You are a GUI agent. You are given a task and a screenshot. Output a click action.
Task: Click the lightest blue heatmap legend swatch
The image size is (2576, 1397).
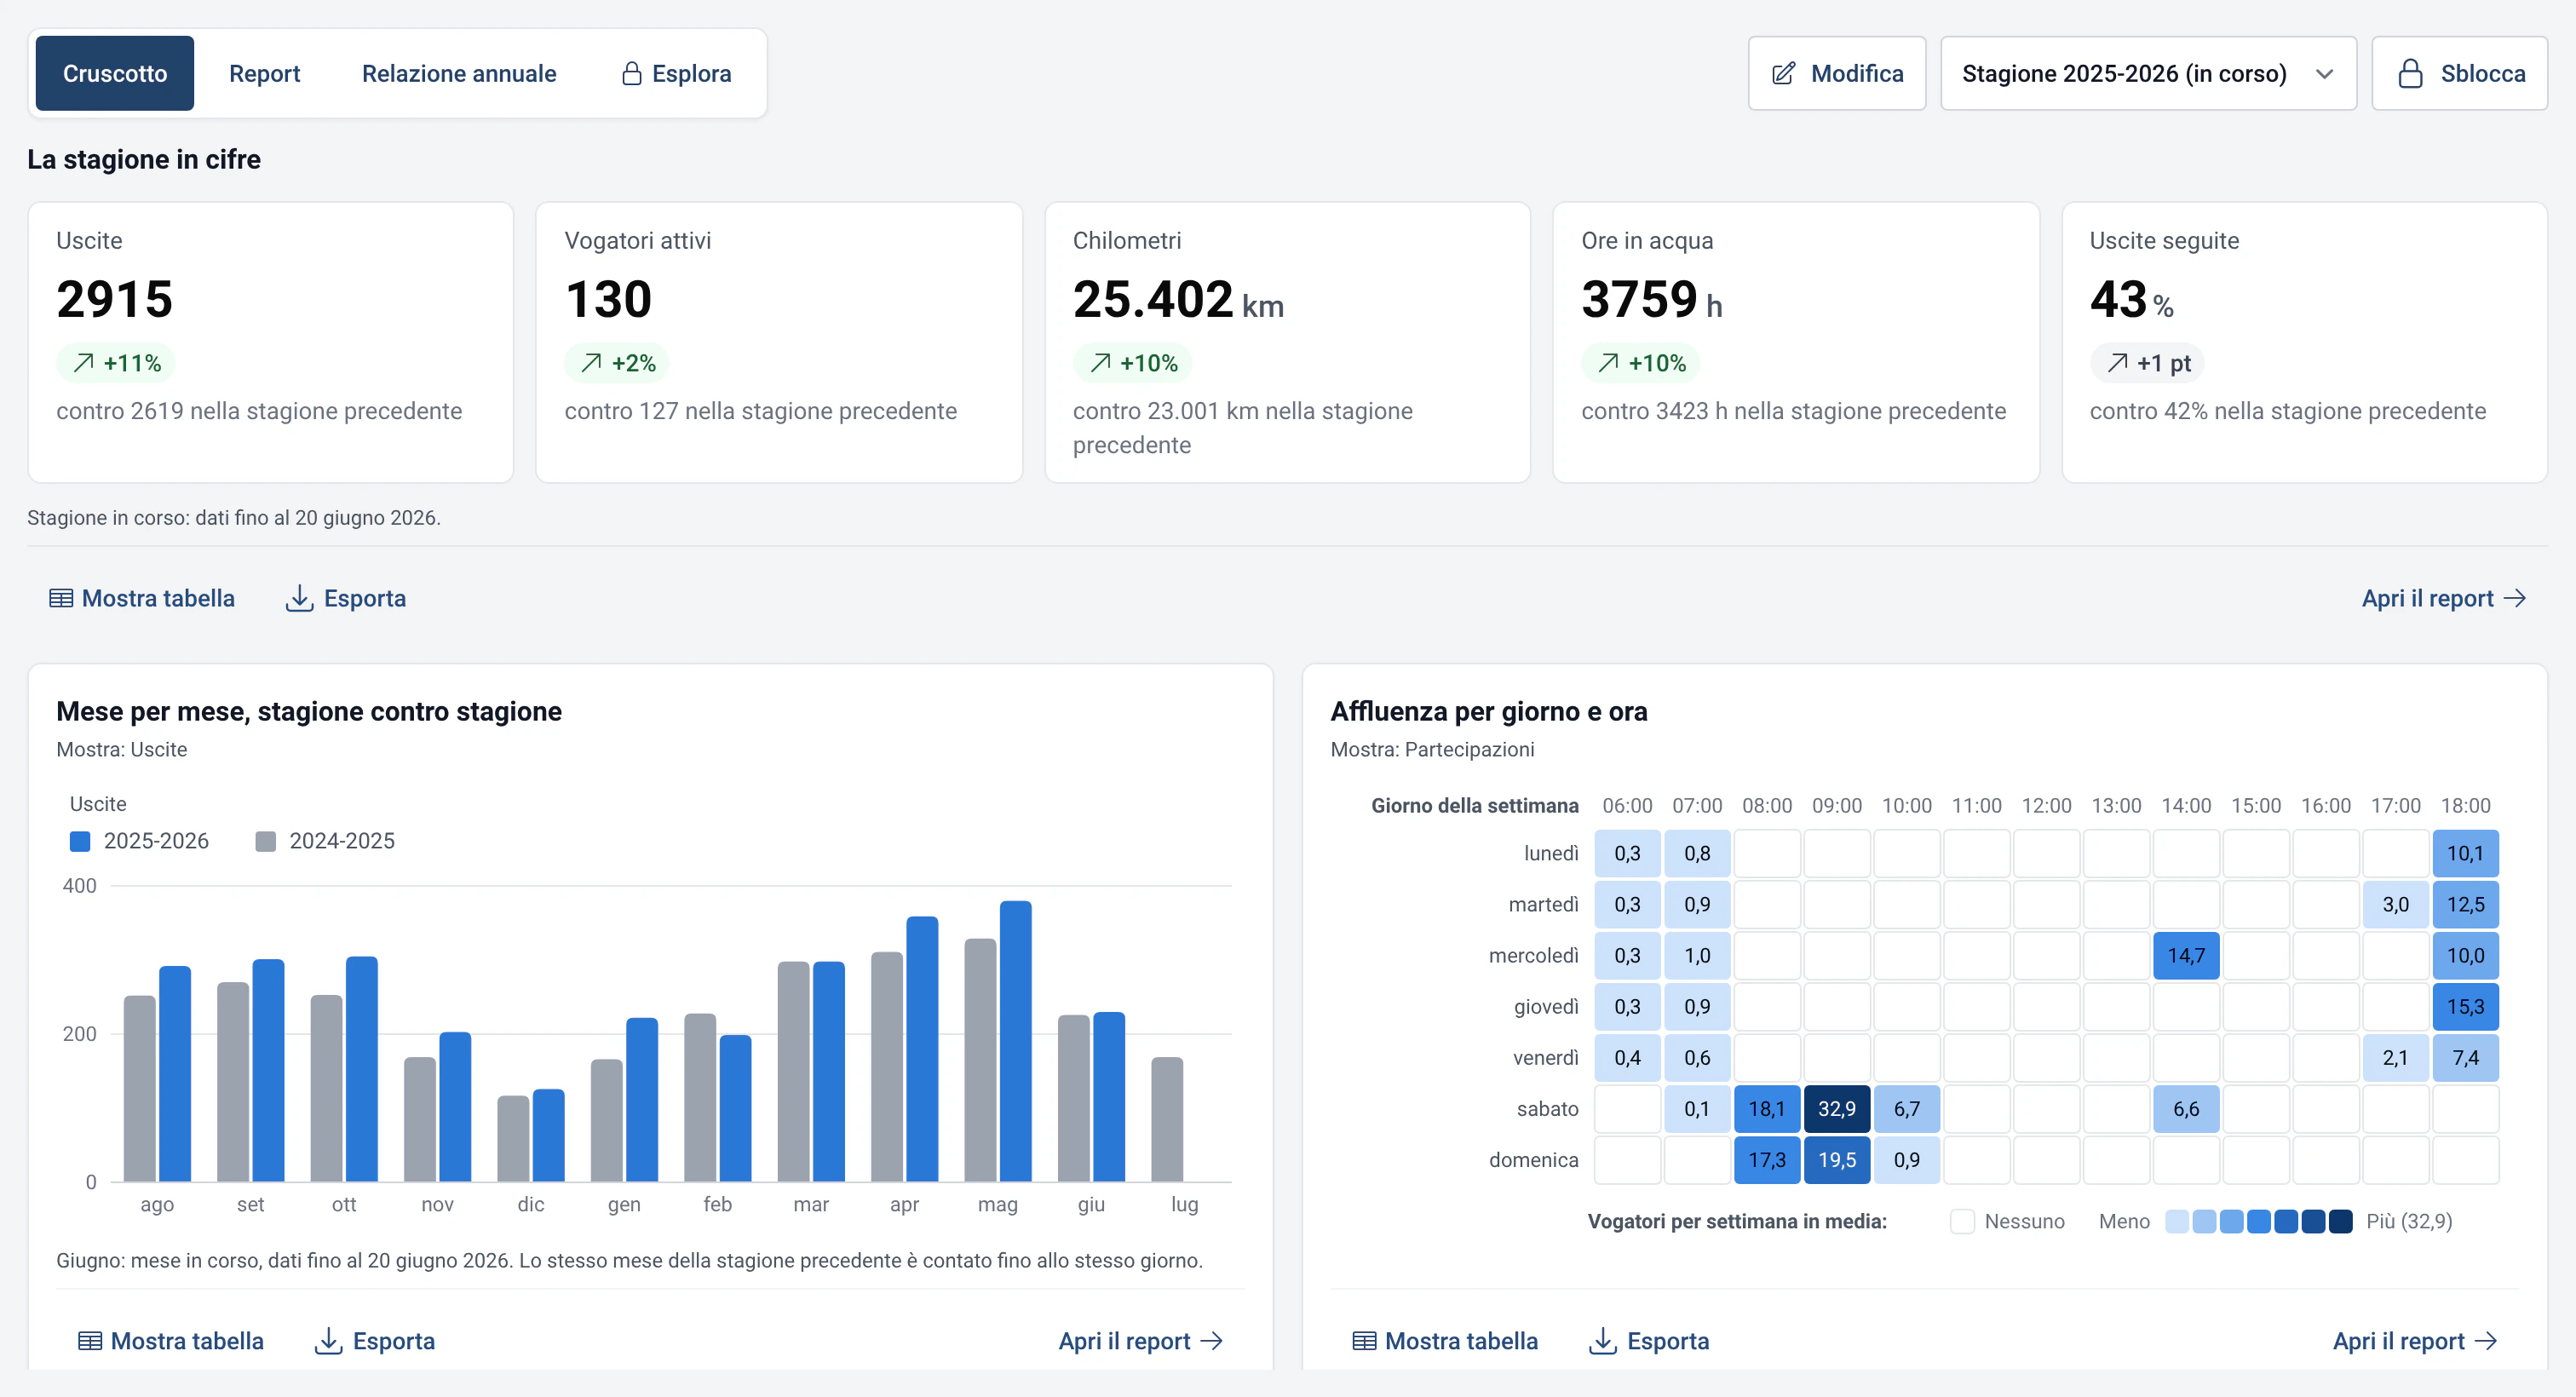pyautogui.click(x=2177, y=1221)
